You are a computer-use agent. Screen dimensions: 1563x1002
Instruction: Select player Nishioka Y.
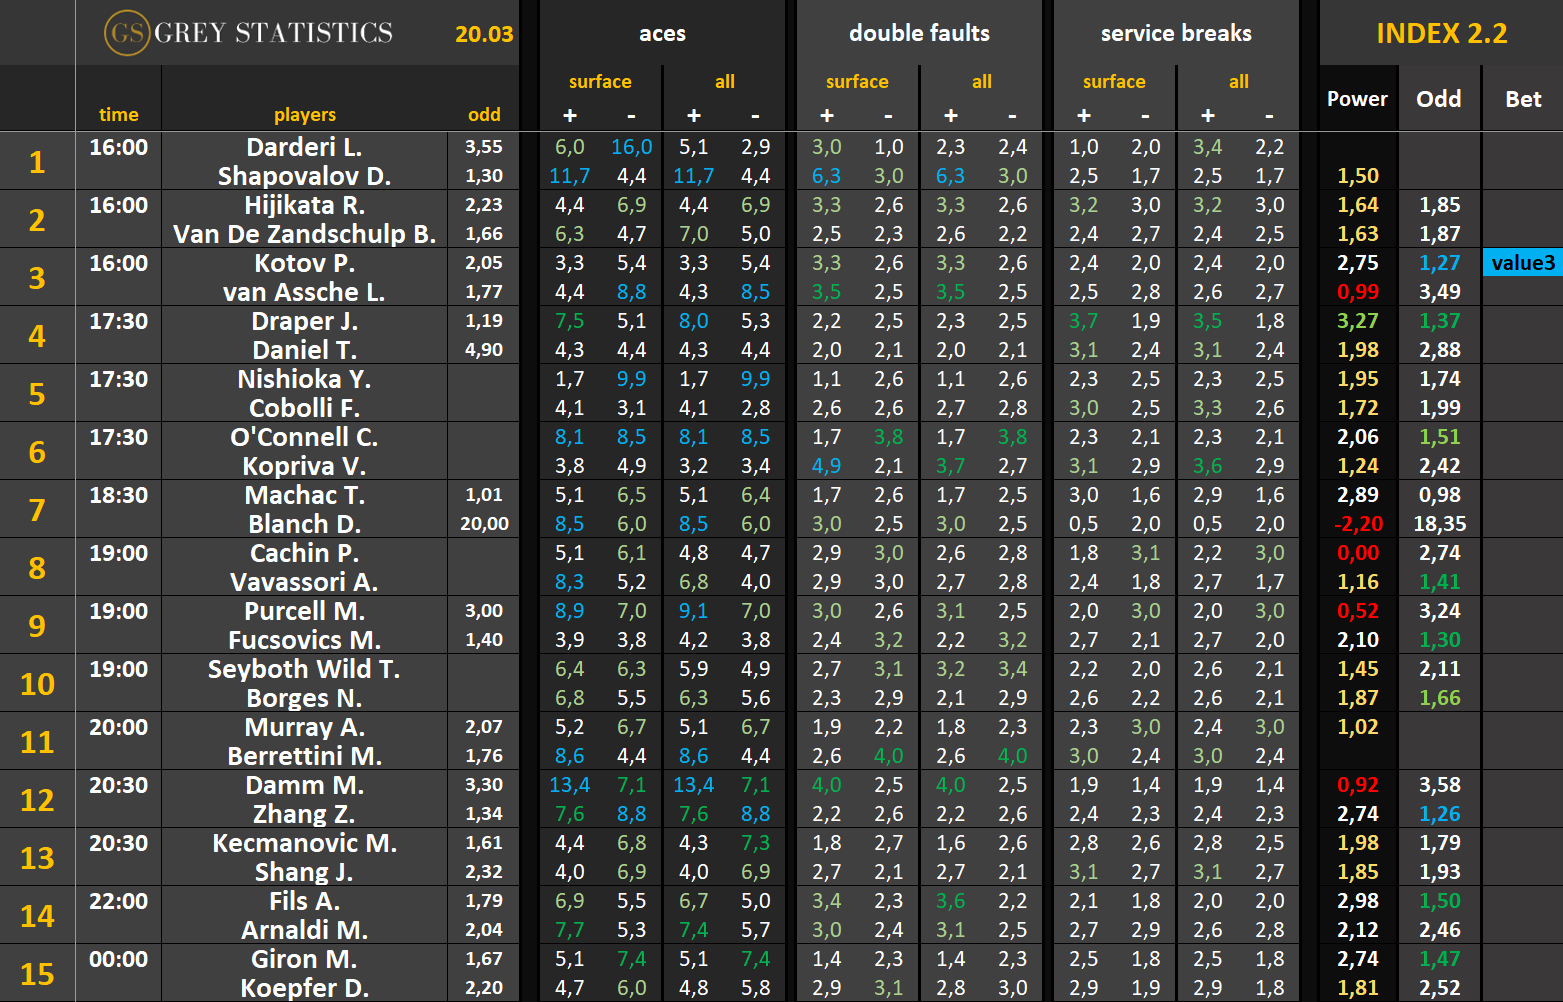point(304,379)
